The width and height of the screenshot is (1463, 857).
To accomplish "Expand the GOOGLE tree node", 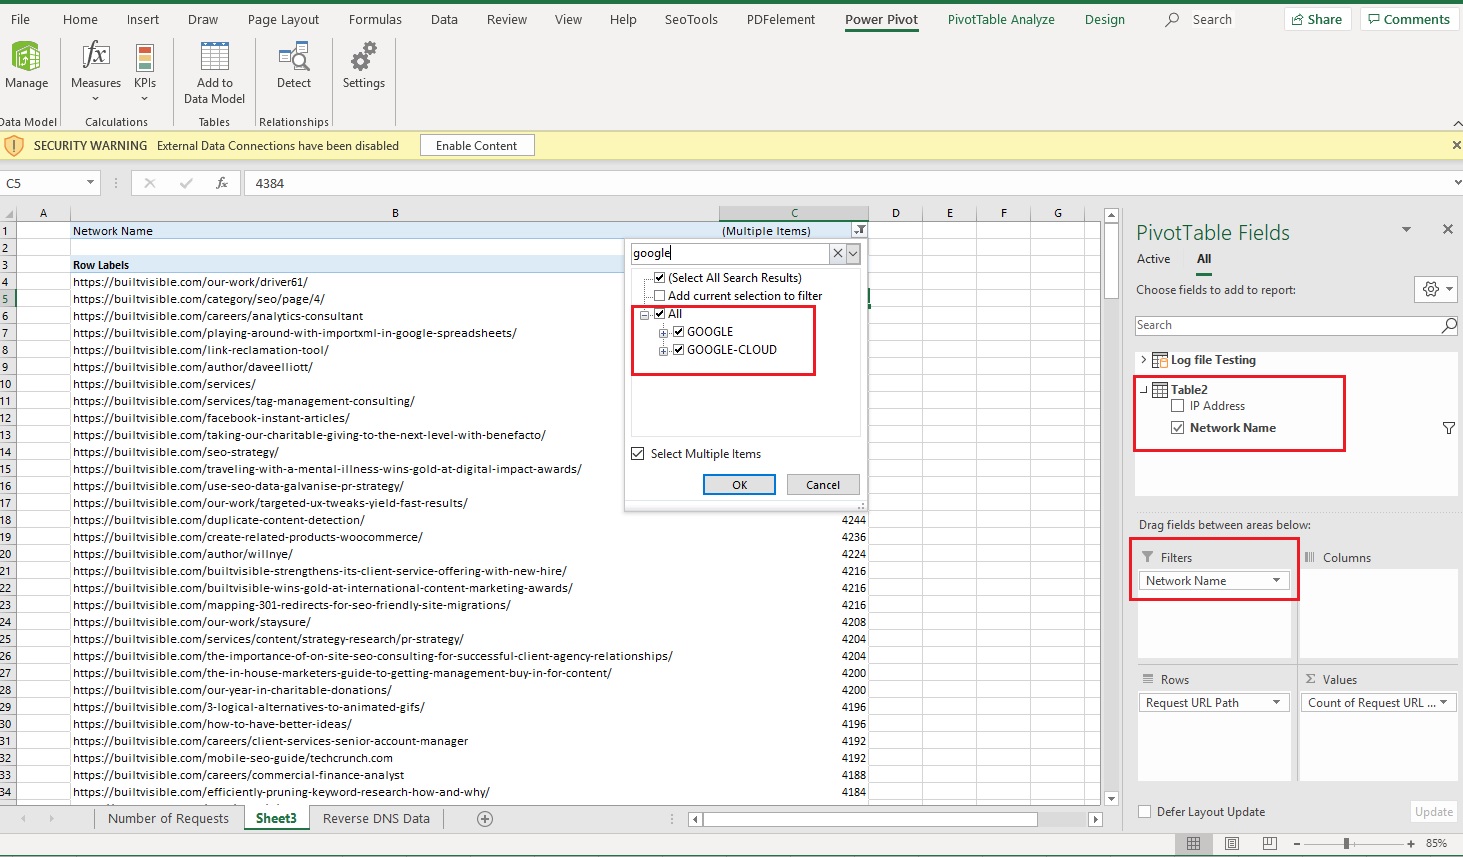I will (664, 331).
